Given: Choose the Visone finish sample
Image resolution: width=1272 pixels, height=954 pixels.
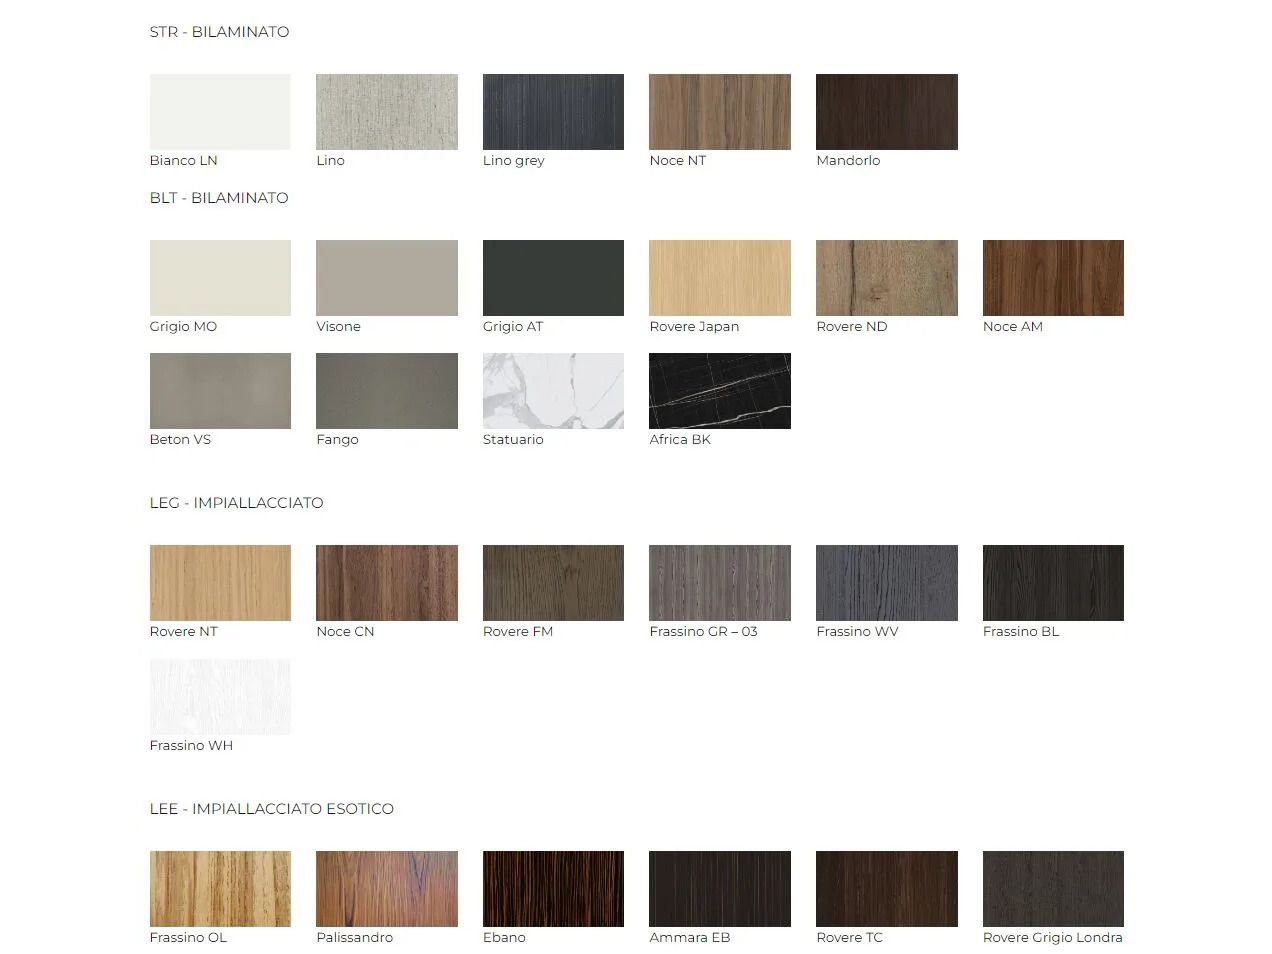Looking at the screenshot, I should coord(386,278).
